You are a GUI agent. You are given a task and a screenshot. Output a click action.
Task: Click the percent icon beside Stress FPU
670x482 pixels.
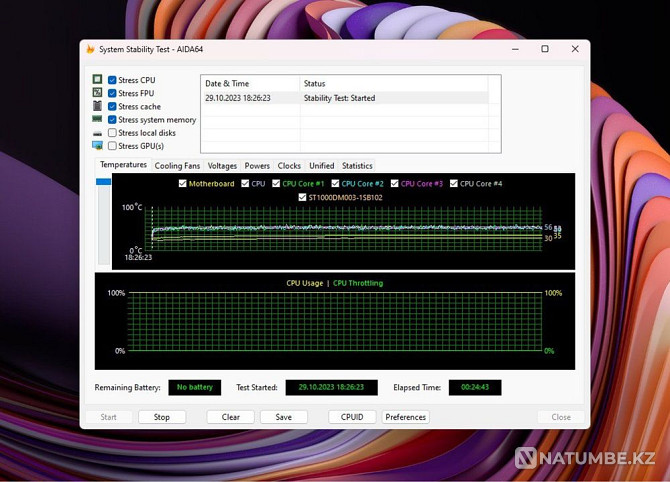point(97,92)
